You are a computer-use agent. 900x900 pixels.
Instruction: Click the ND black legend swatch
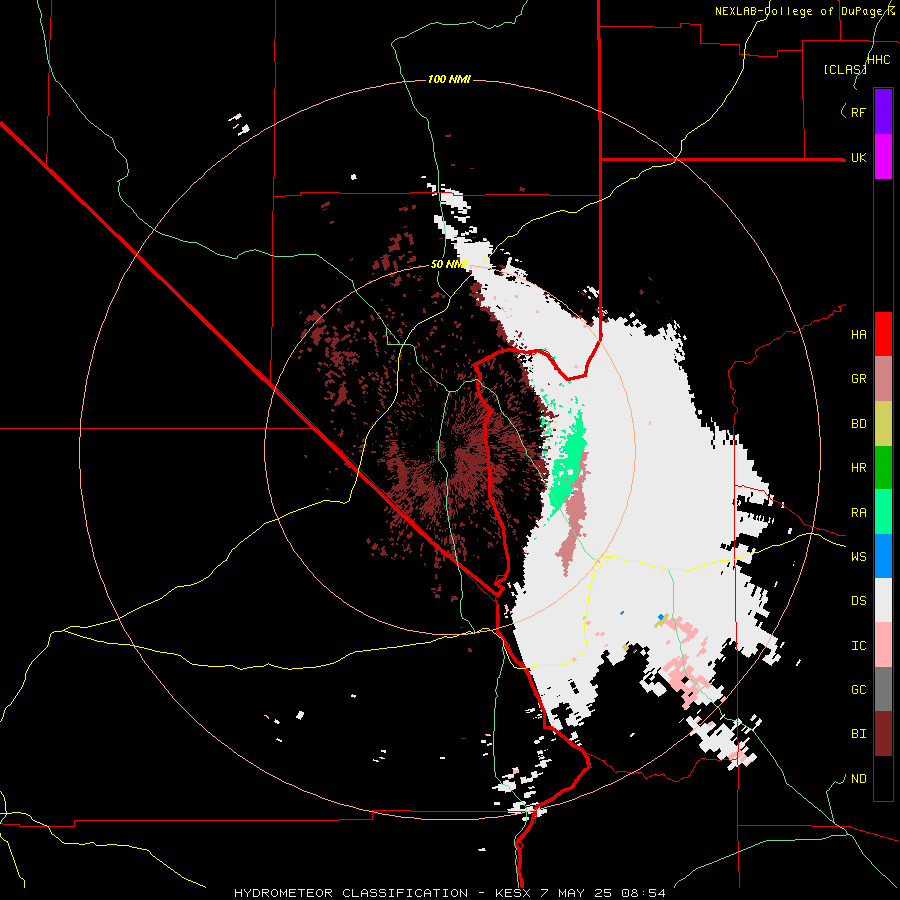883,778
